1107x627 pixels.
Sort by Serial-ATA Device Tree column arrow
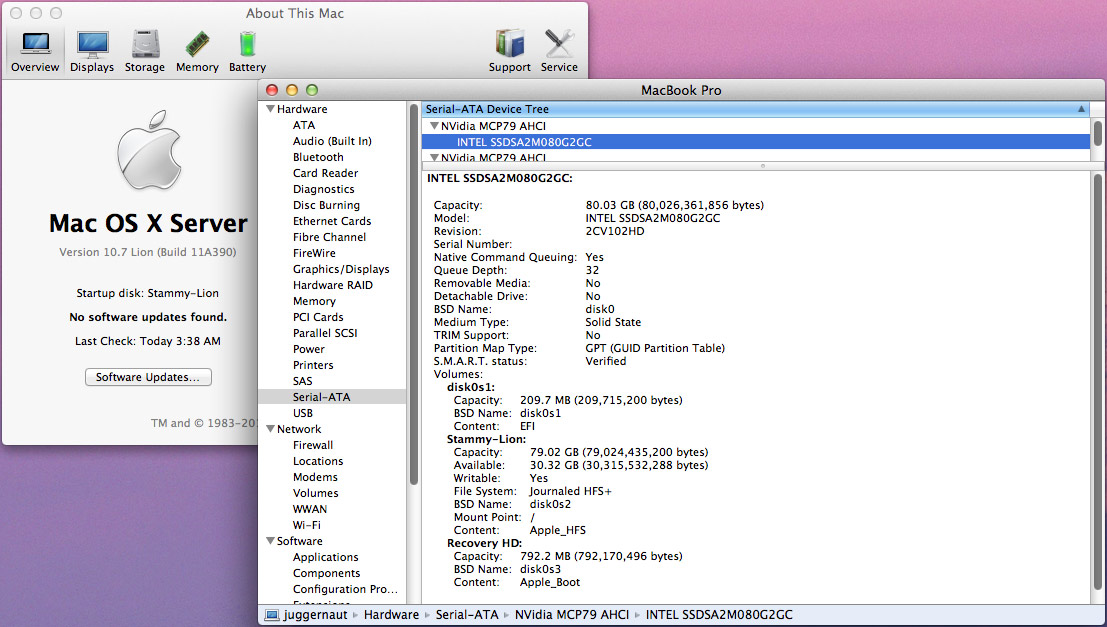[x=1081, y=109]
